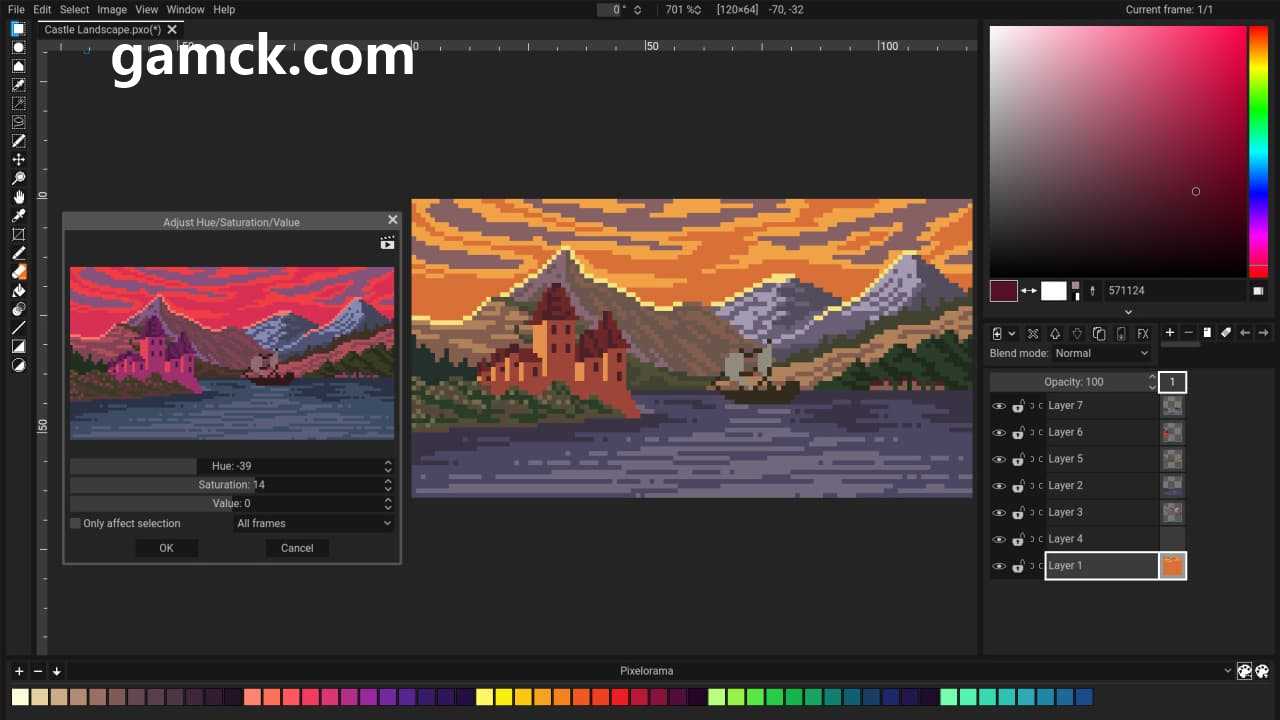Move the layer up with arrow icon
This screenshot has width=1280, height=720.
click(1055, 334)
